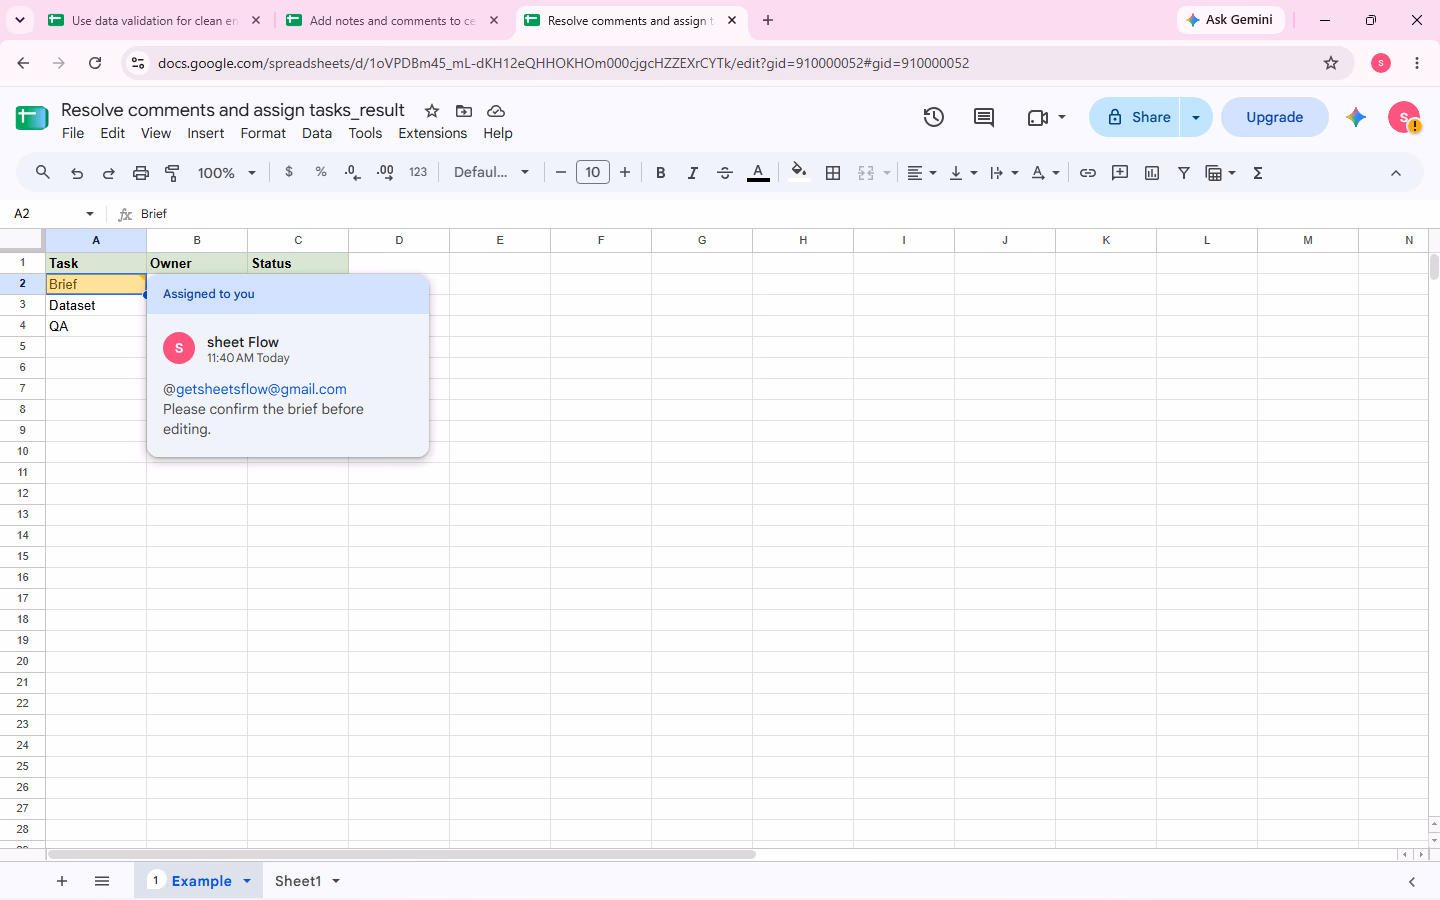Open the borders tool
This screenshot has width=1440, height=900.
[833, 173]
